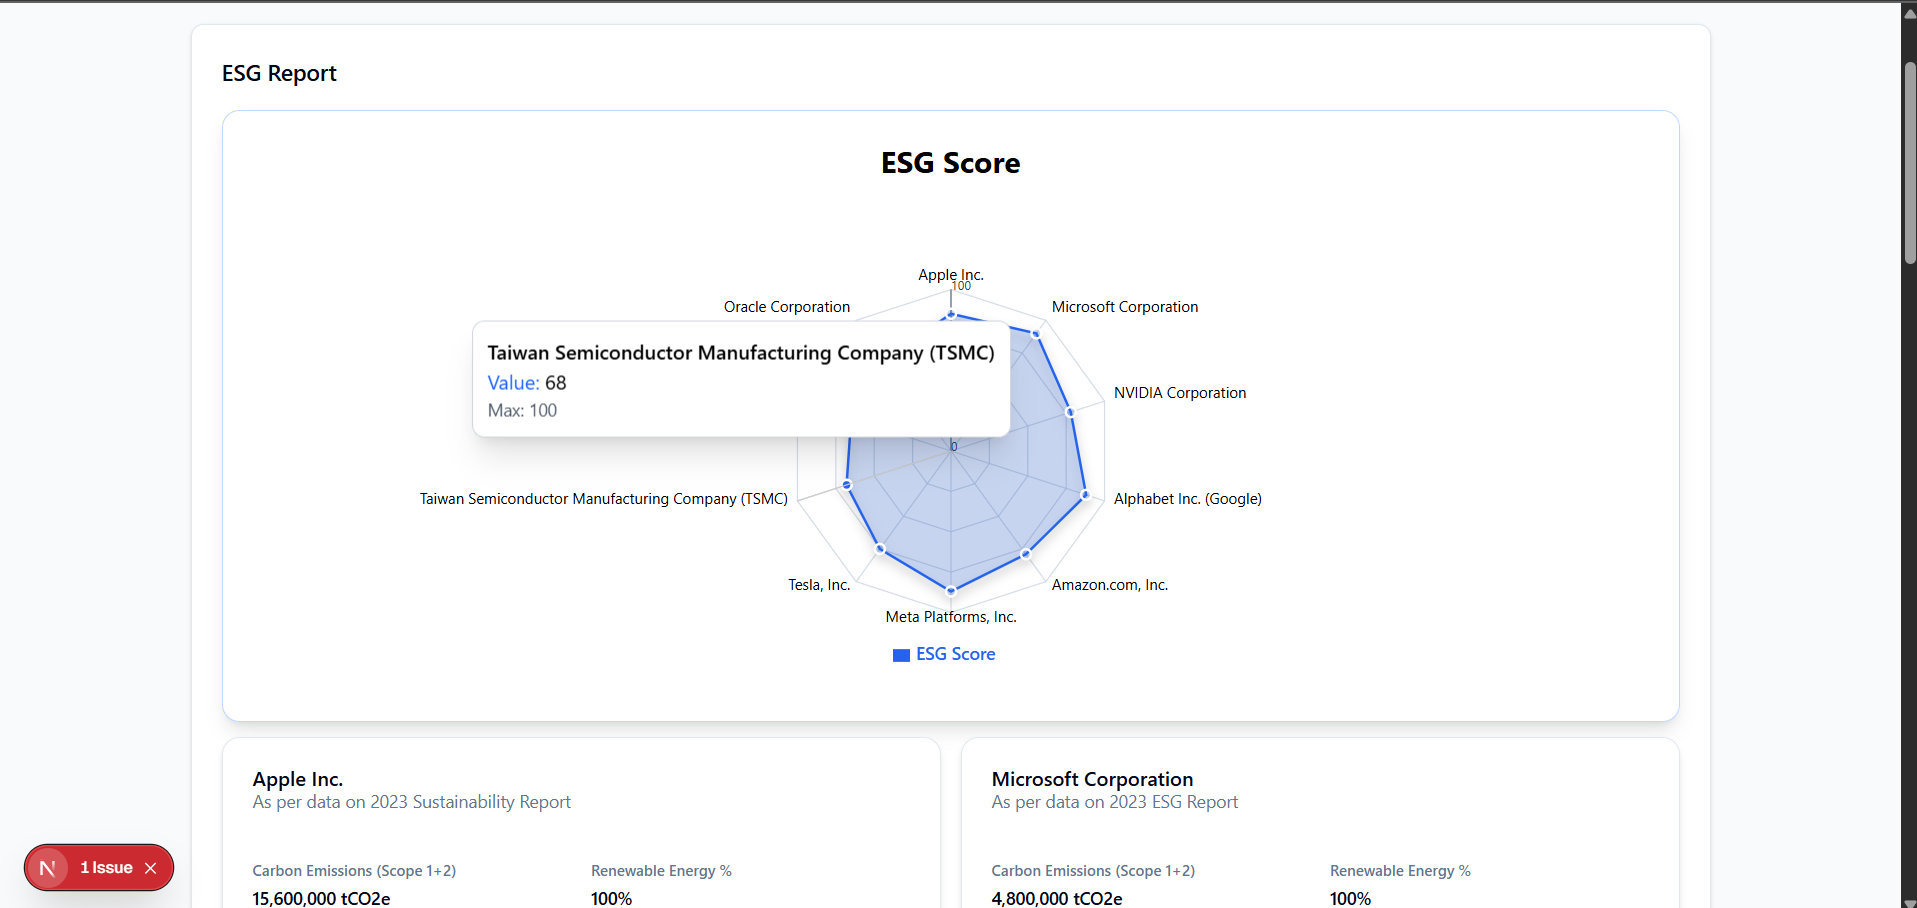
Task: Click the Tesla, Inc. axis label
Action: pos(819,585)
